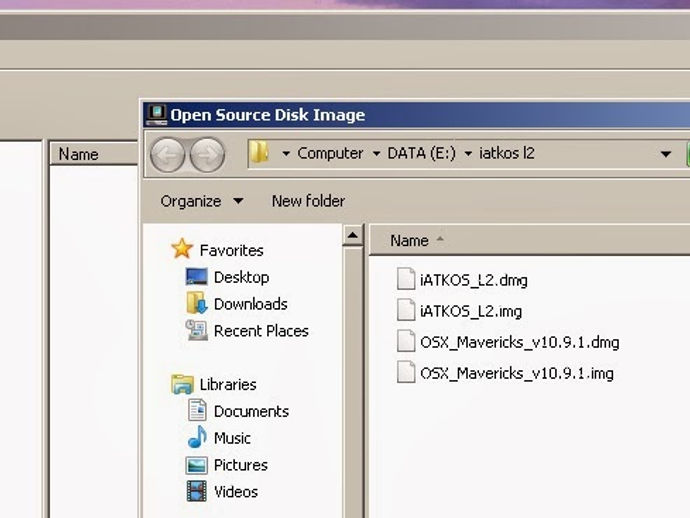The height and width of the screenshot is (518, 690).
Task: Expand dropdown arrow before DATA (E:) breadcrumb
Action: coord(376,154)
